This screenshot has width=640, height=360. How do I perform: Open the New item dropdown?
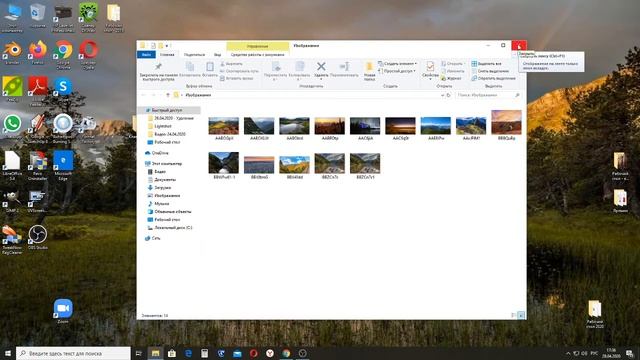pos(398,64)
